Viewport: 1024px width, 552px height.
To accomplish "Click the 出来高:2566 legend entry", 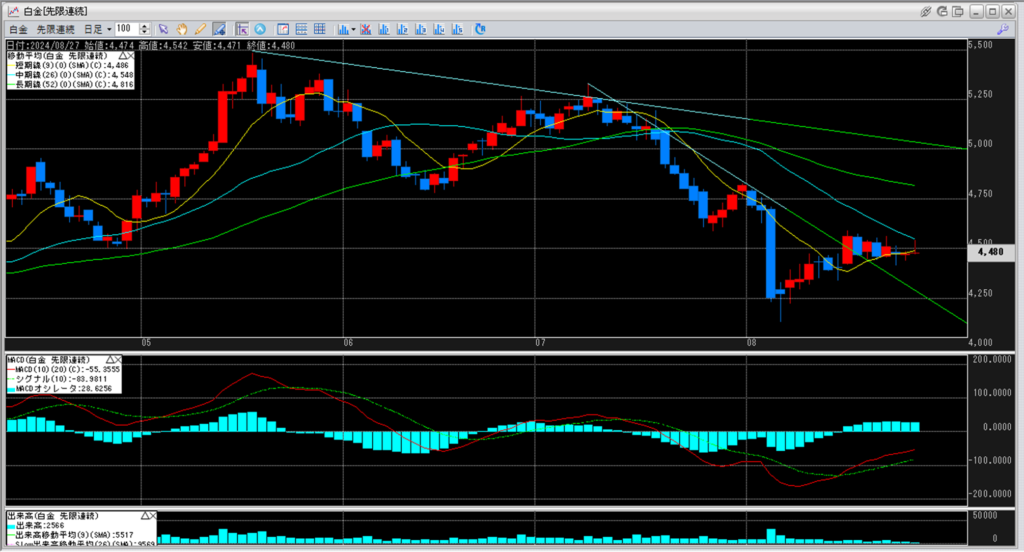I will pyautogui.click(x=35, y=525).
